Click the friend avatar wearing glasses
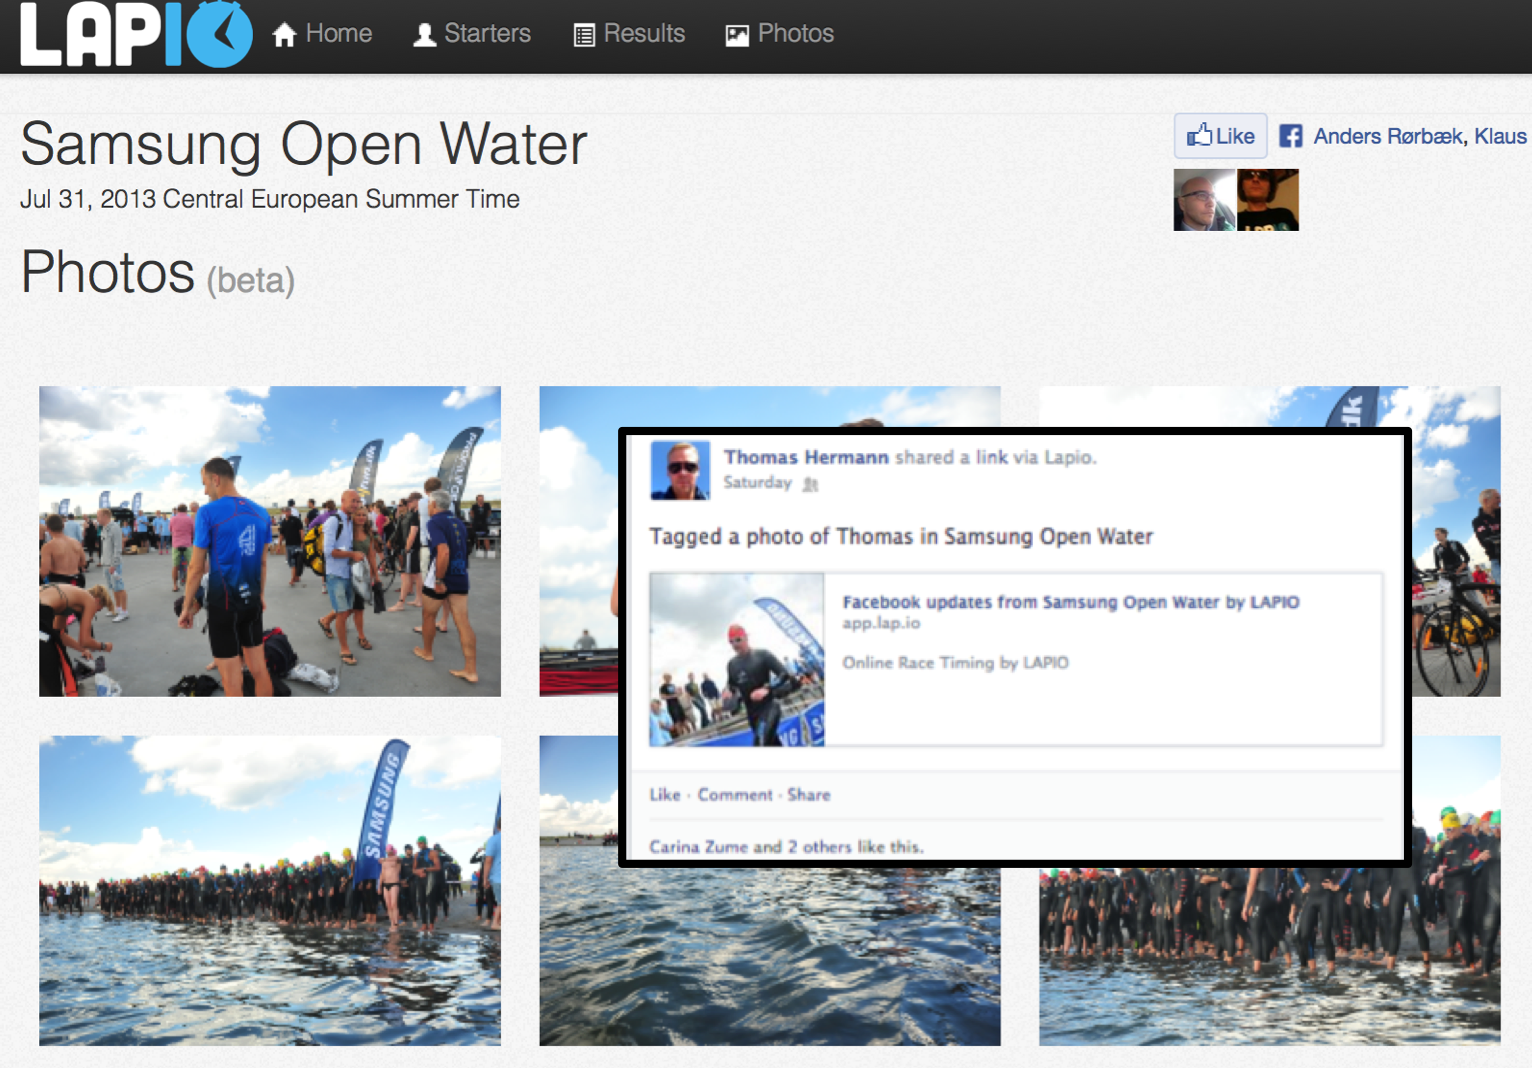Viewport: 1532px width, 1068px height. pos(1204,200)
